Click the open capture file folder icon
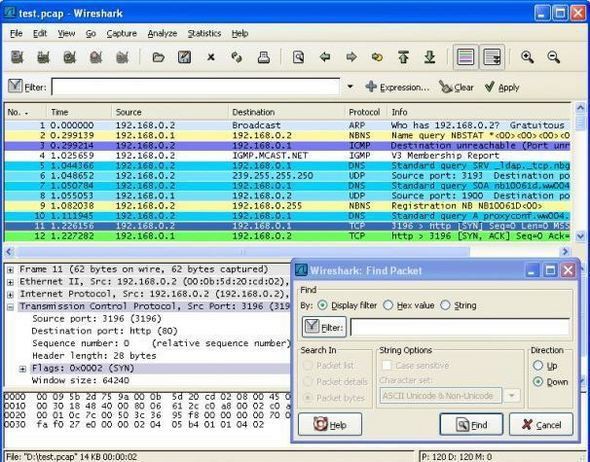 [158, 57]
